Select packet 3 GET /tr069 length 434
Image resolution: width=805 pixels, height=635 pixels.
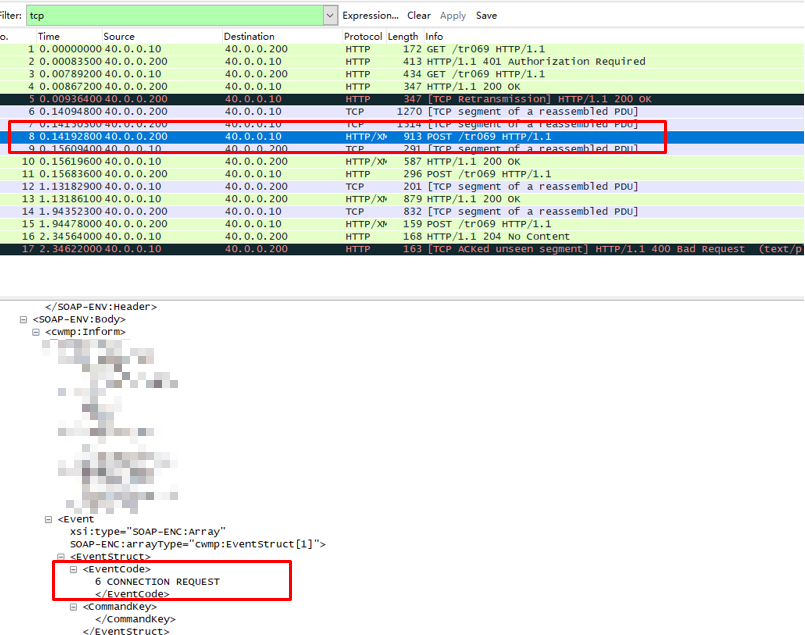click(x=402, y=74)
